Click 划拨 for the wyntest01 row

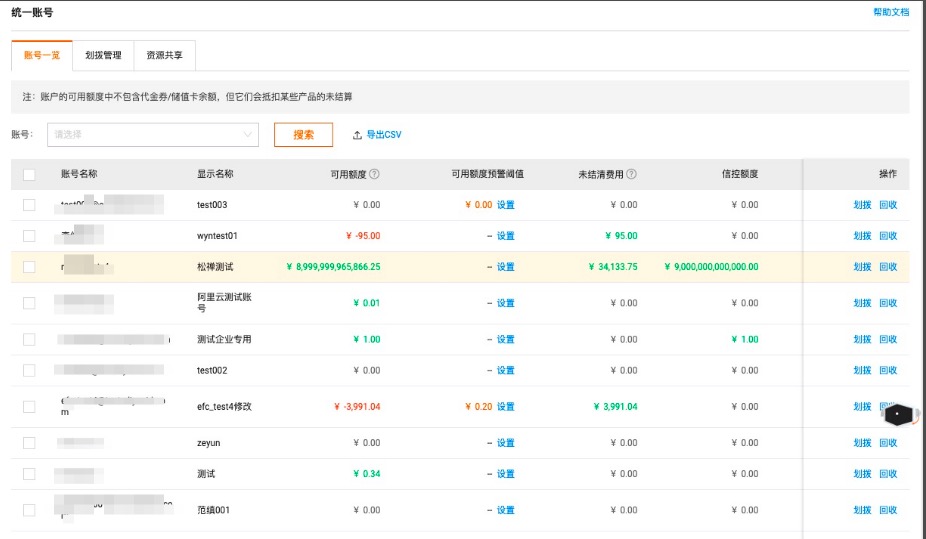[x=862, y=236]
